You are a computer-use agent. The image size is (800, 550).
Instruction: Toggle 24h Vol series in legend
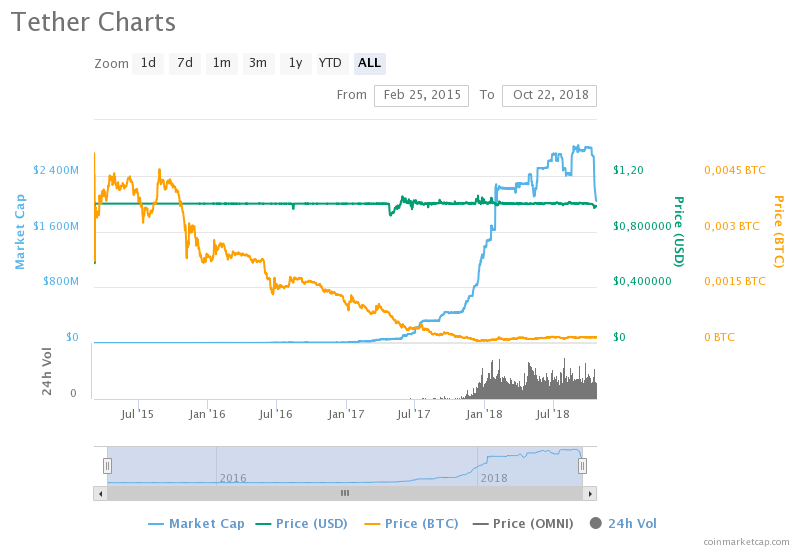point(623,524)
